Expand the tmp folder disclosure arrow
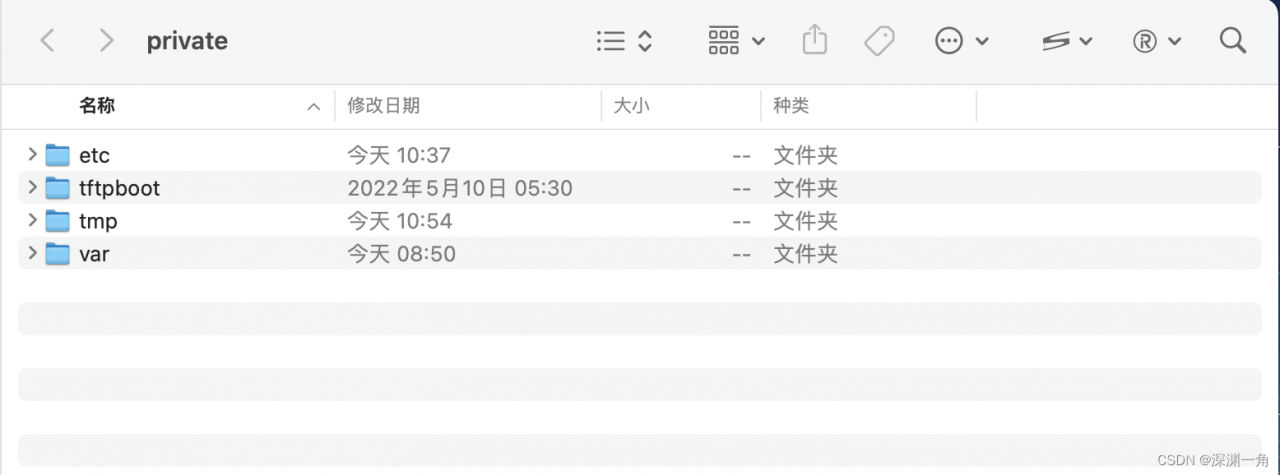The image size is (1280, 475). click(32, 220)
